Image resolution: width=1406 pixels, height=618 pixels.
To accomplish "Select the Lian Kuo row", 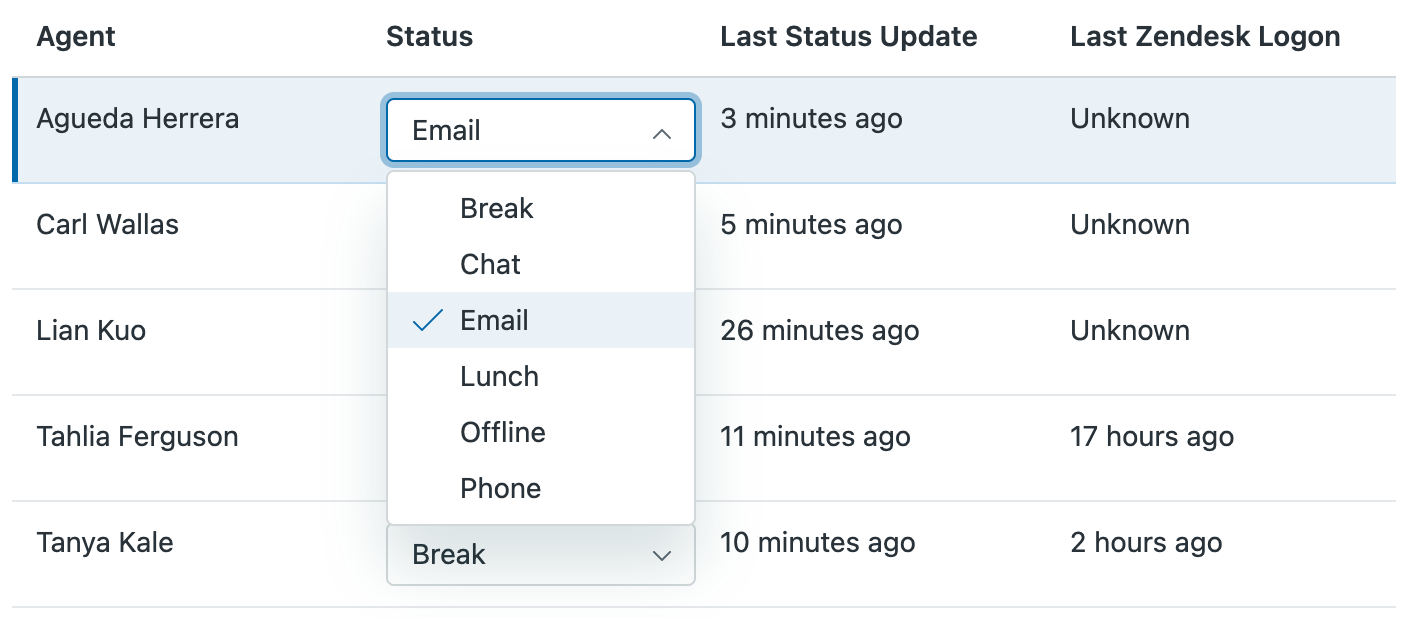I will [x=91, y=330].
